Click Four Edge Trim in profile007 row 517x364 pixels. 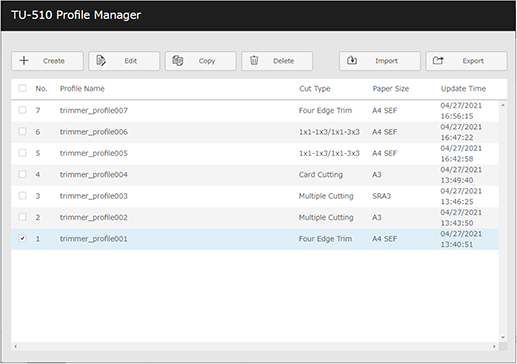(x=325, y=110)
